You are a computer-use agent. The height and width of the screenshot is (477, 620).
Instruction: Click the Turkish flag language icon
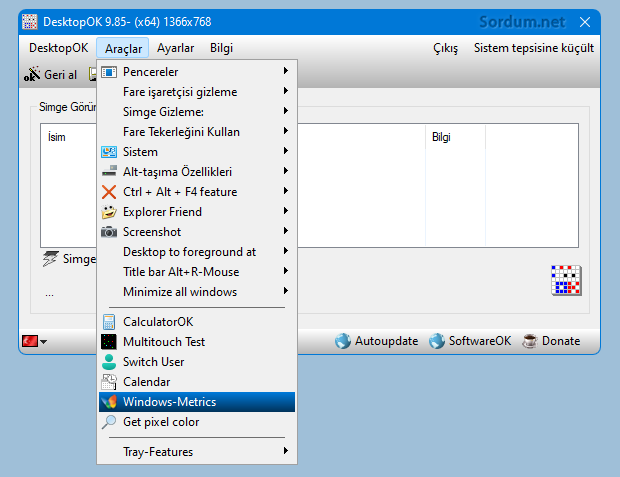[x=30, y=341]
